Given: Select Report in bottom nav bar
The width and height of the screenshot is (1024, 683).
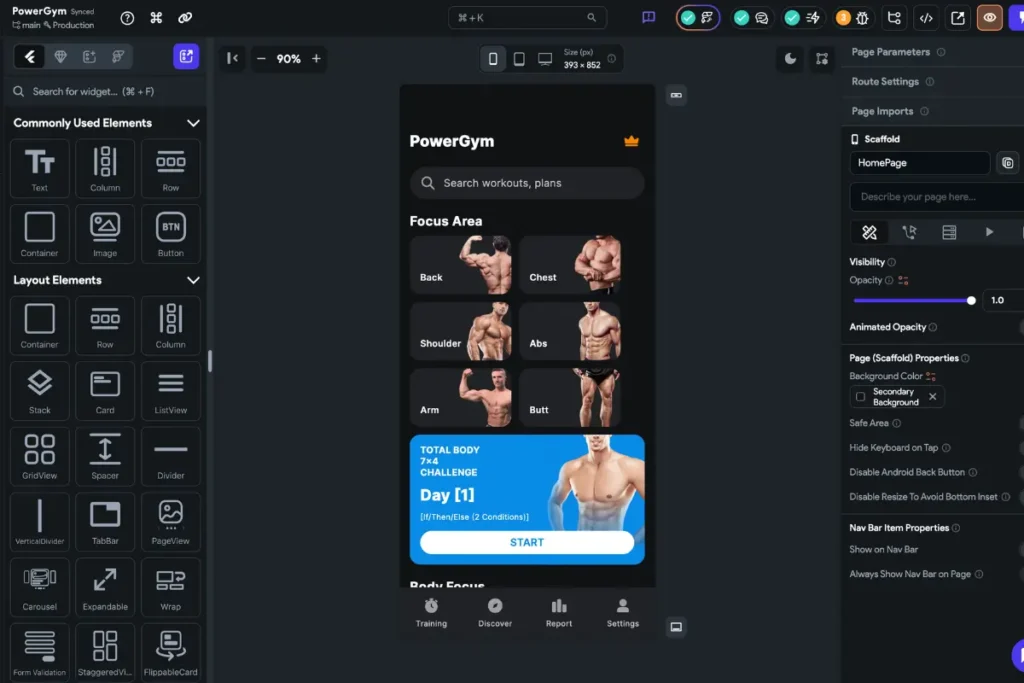Looking at the screenshot, I should click(558, 612).
